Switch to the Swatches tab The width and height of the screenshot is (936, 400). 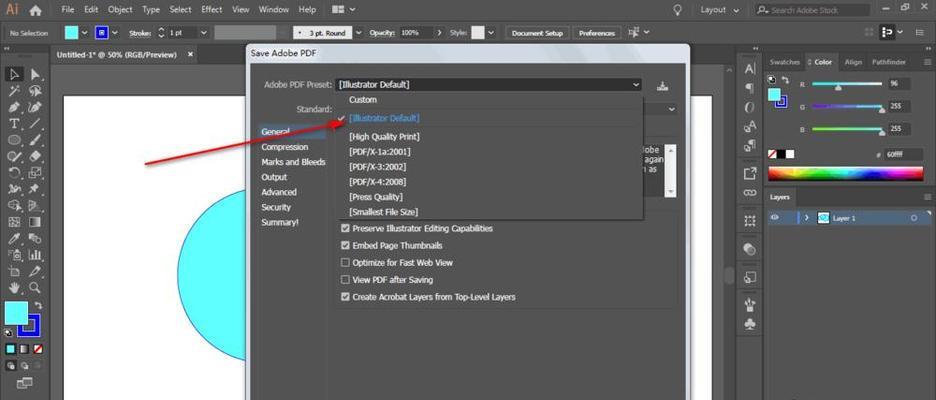(784, 62)
